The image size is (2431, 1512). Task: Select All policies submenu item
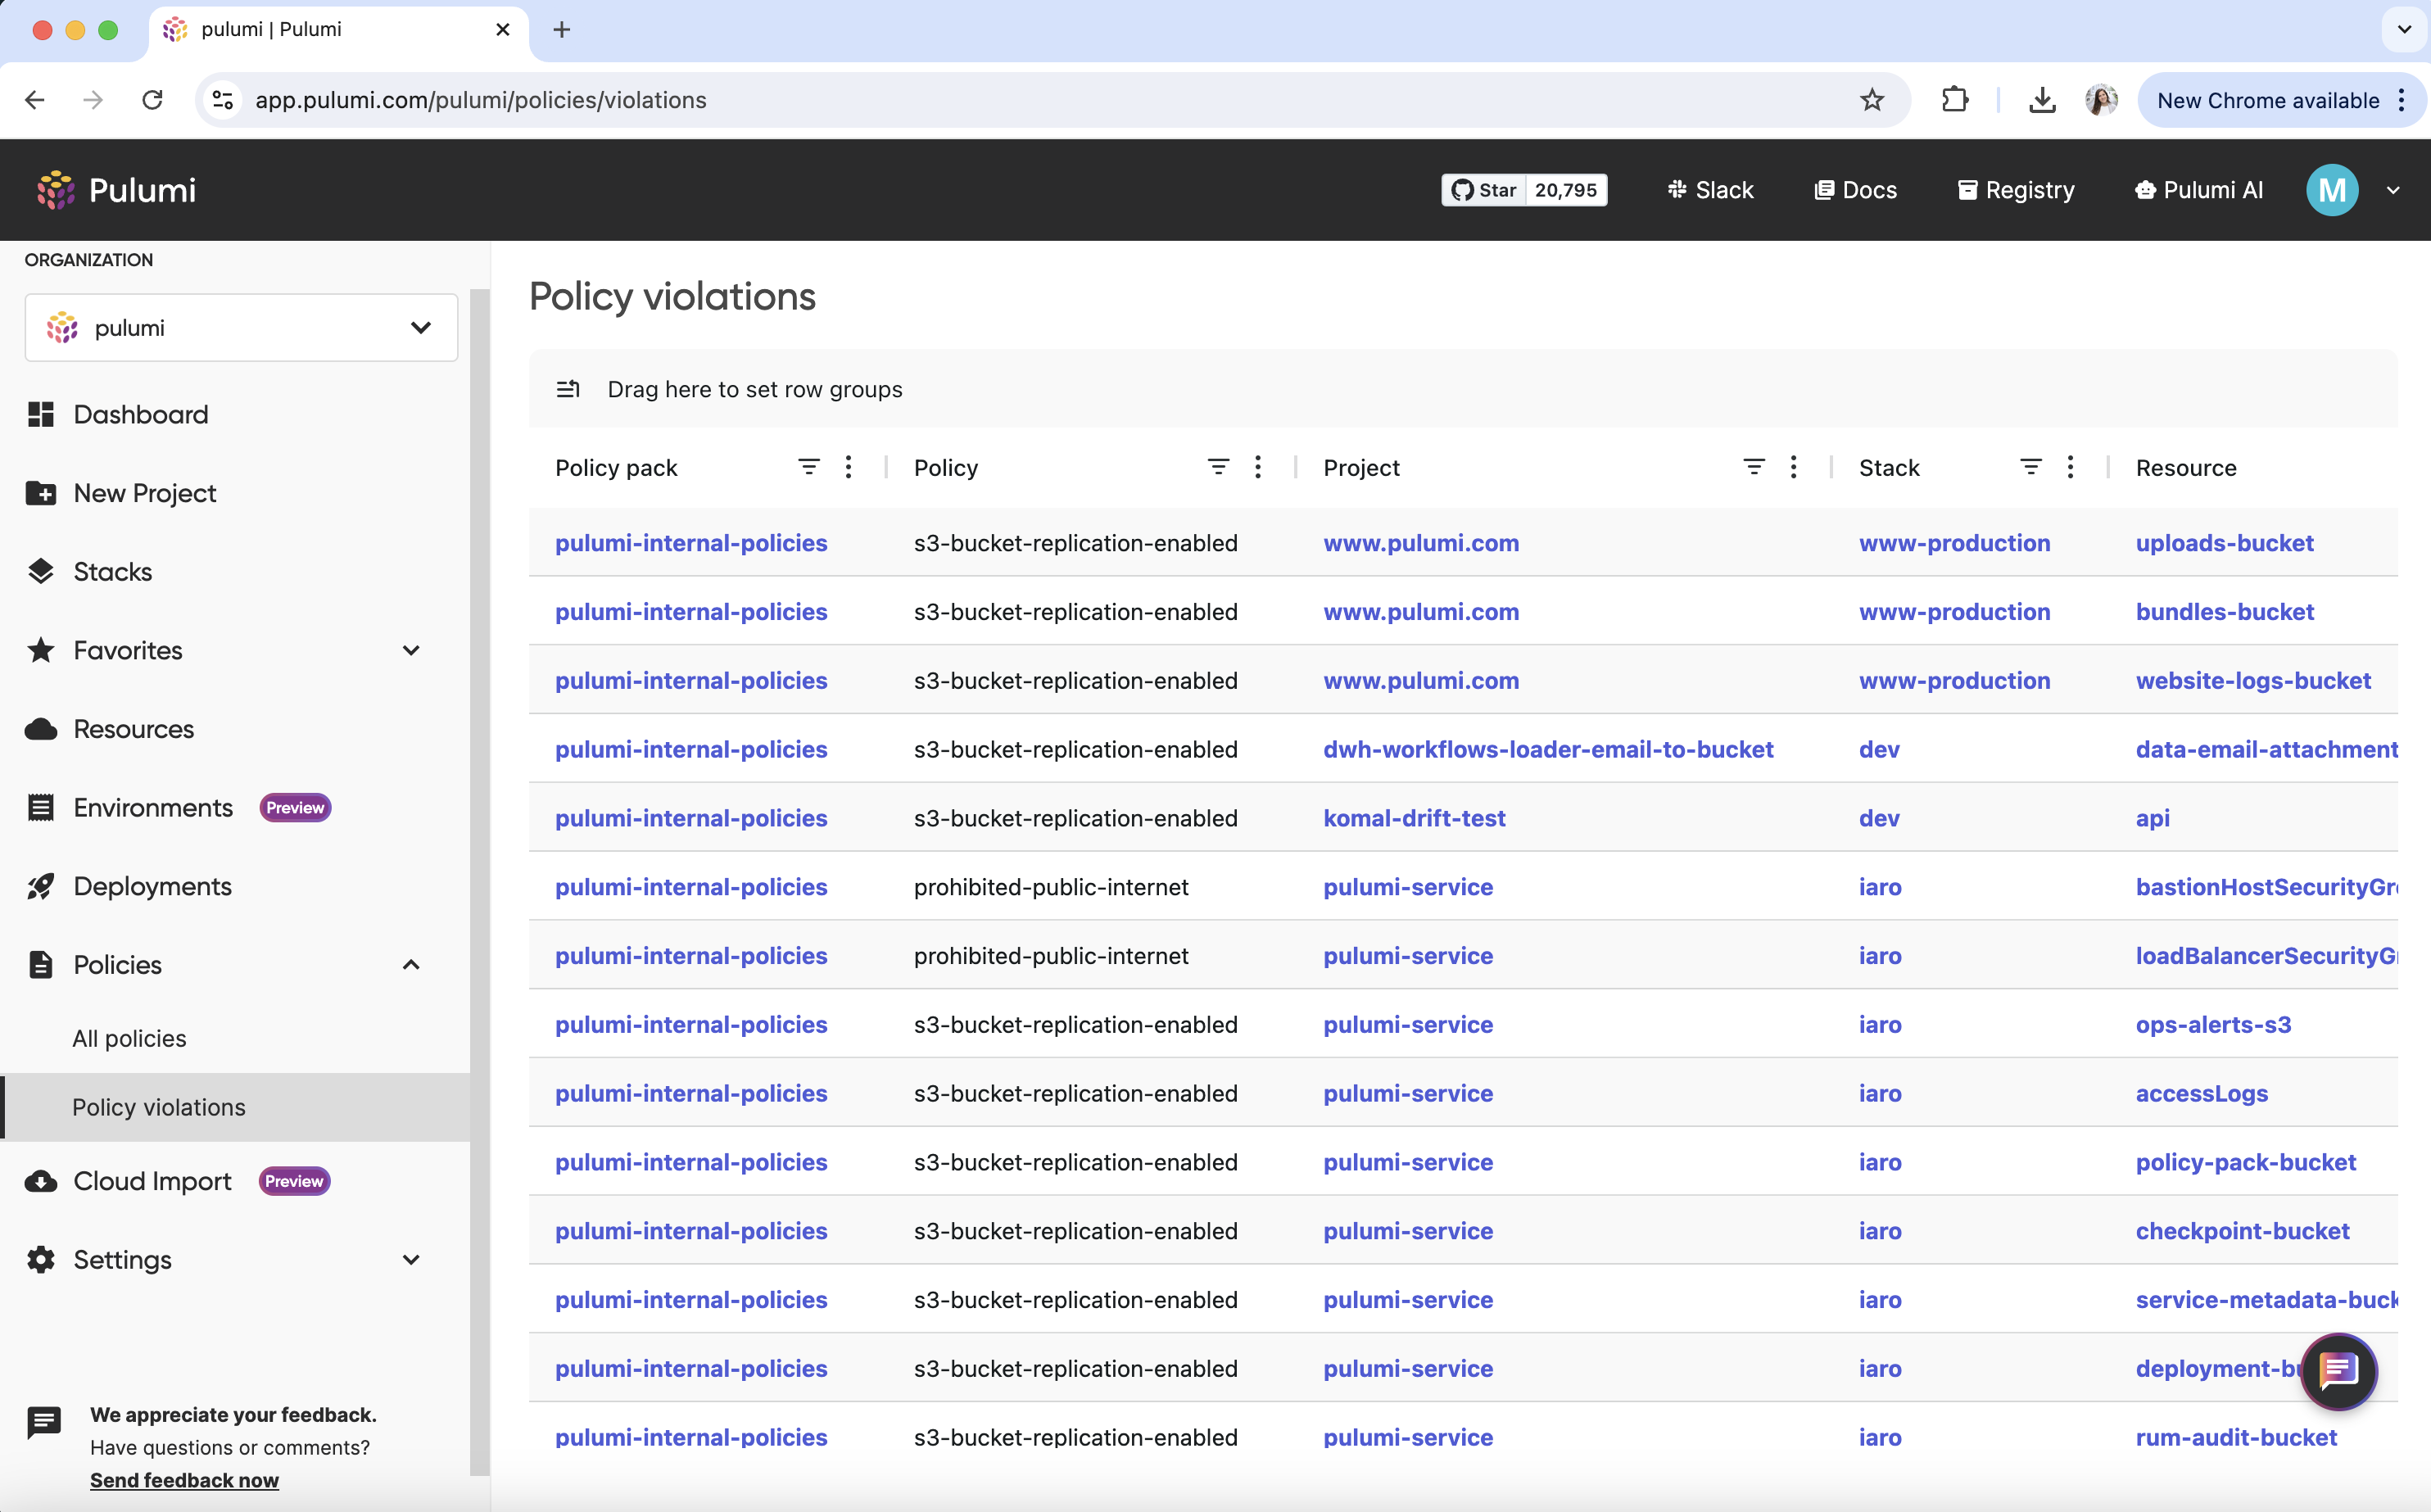(129, 1038)
